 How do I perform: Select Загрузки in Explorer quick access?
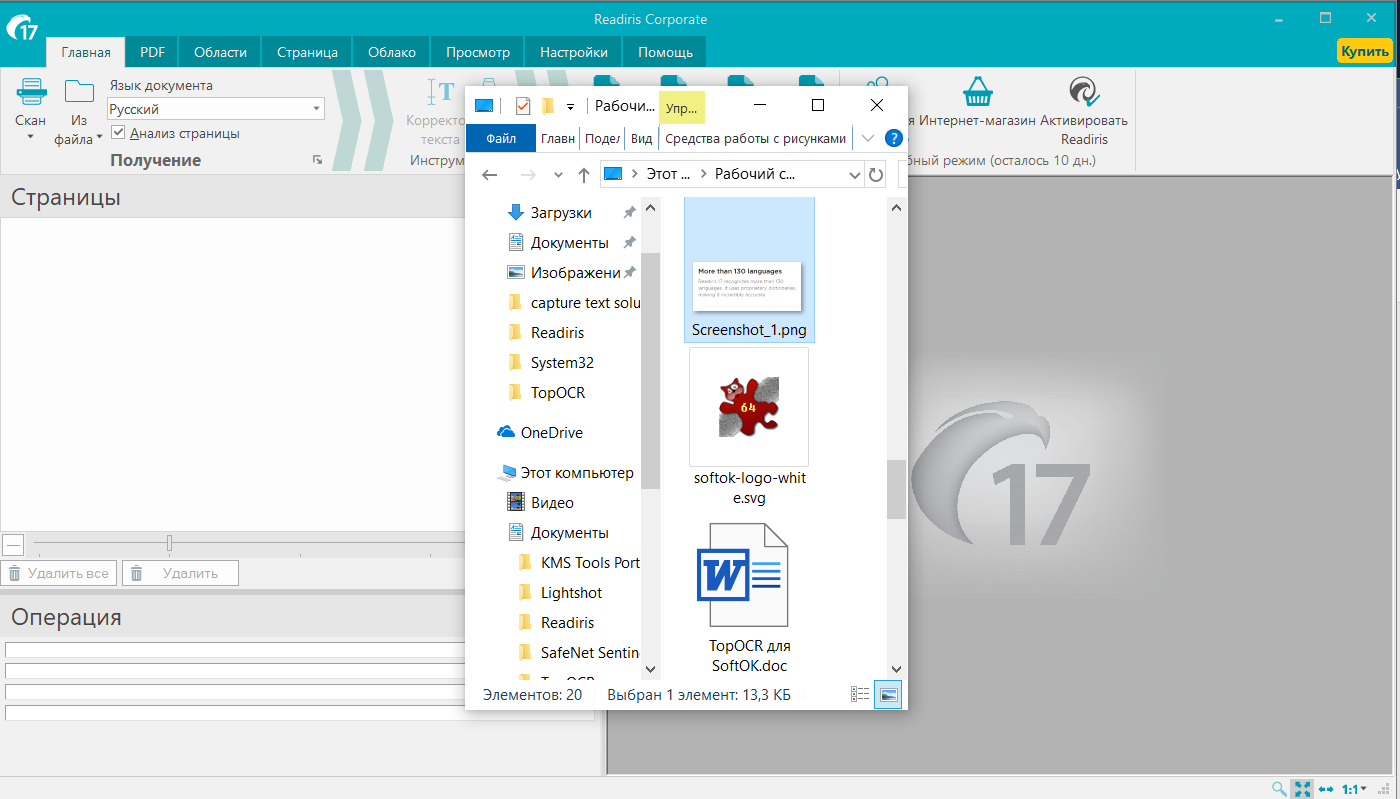pyautogui.click(x=550, y=213)
